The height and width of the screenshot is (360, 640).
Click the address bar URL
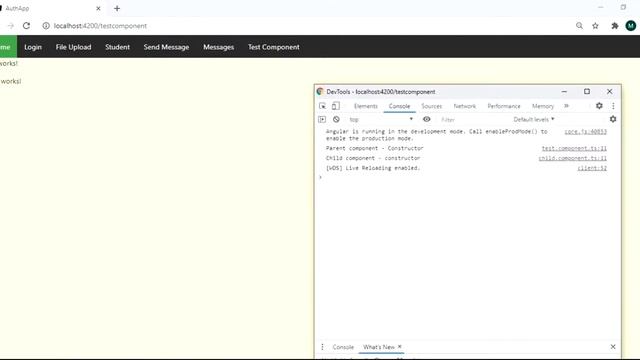click(x=100, y=26)
